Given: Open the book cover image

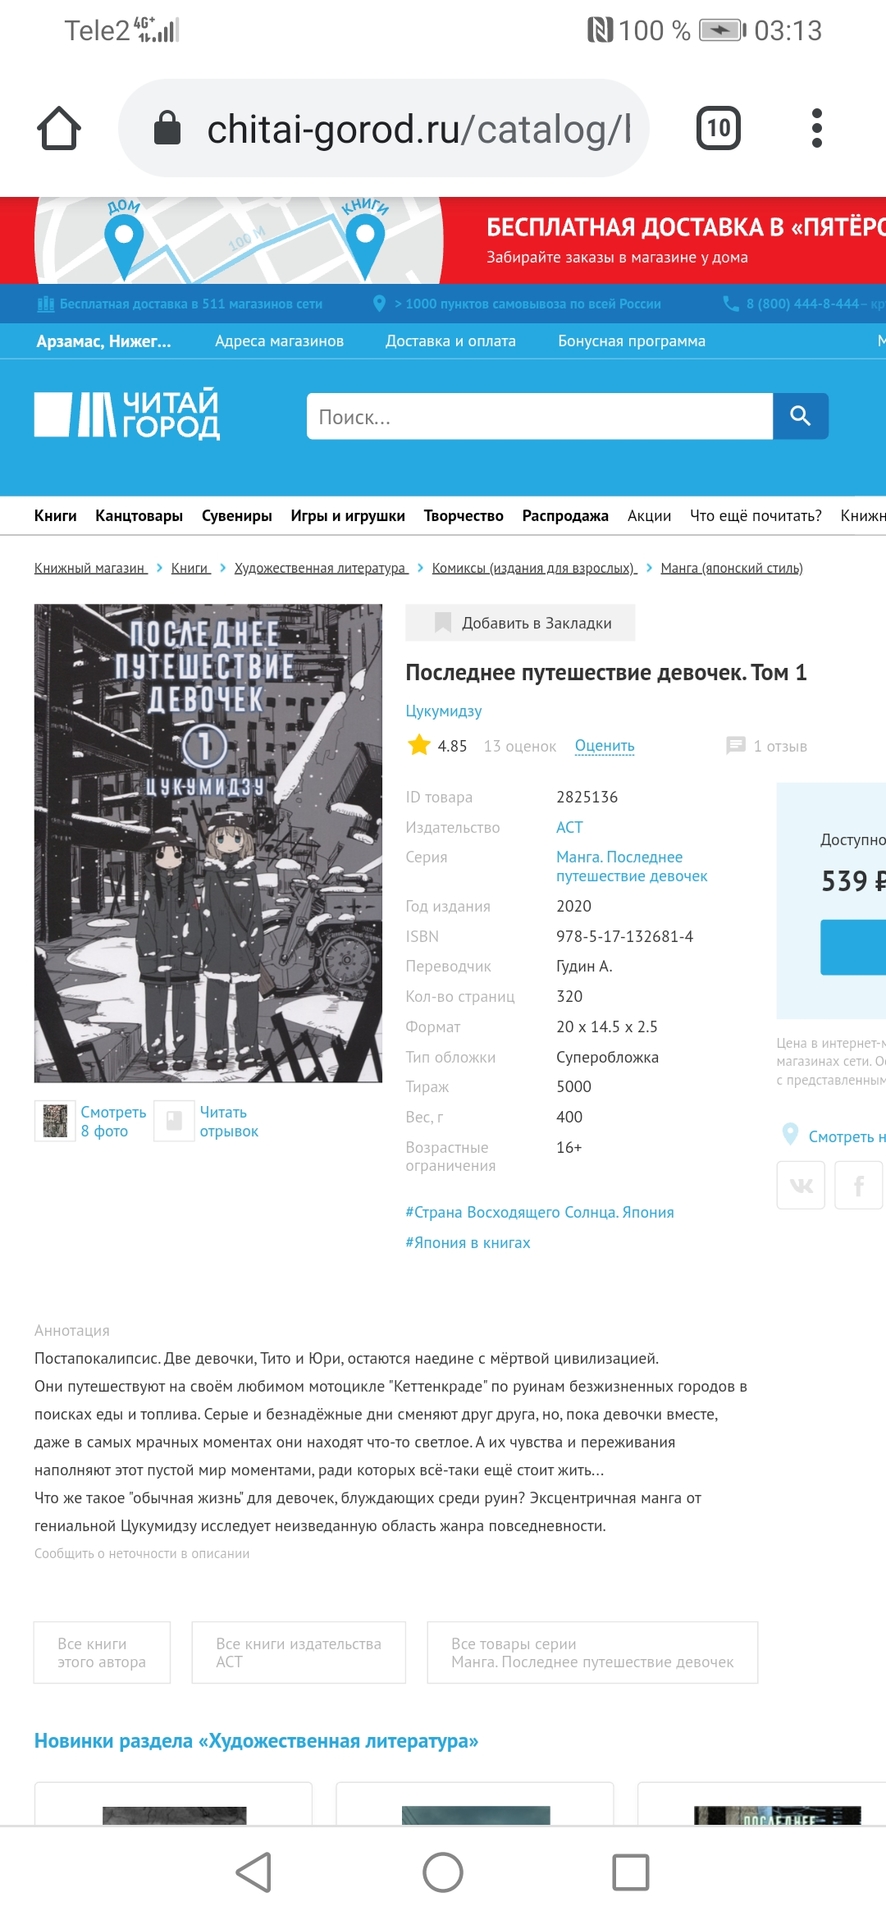Looking at the screenshot, I should tap(208, 843).
